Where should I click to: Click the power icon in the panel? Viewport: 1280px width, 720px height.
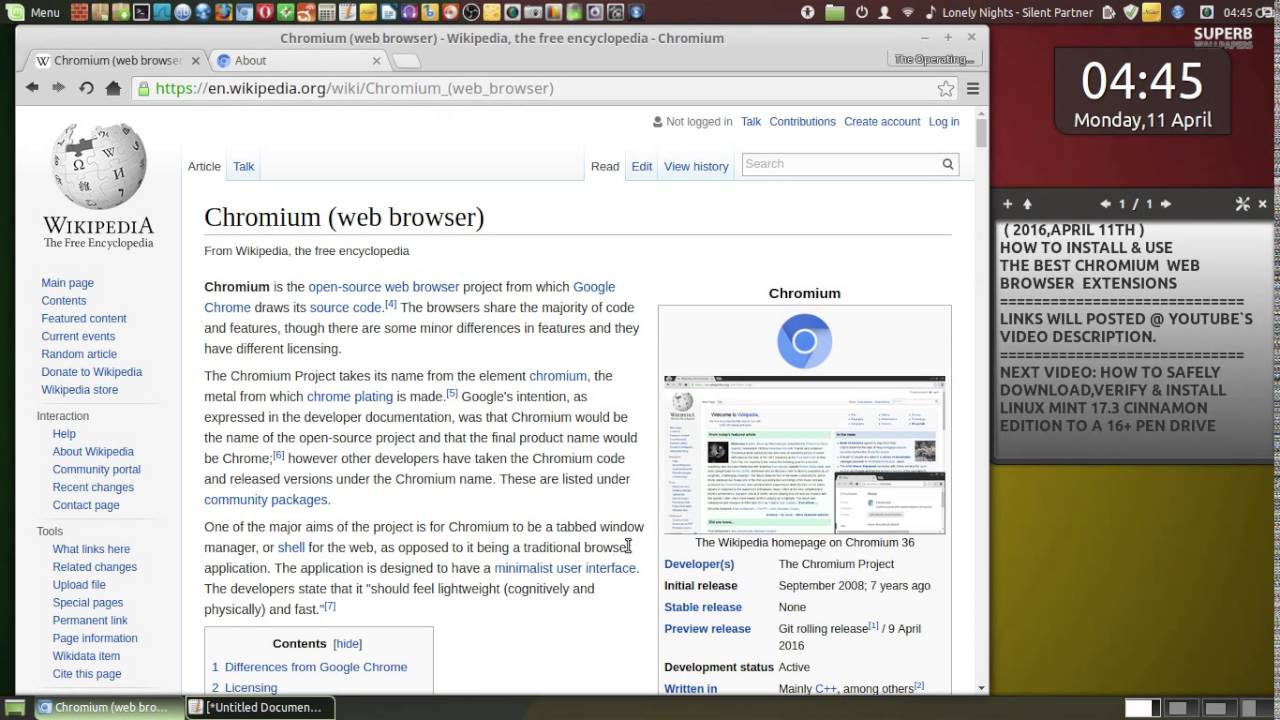pyautogui.click(x=862, y=12)
